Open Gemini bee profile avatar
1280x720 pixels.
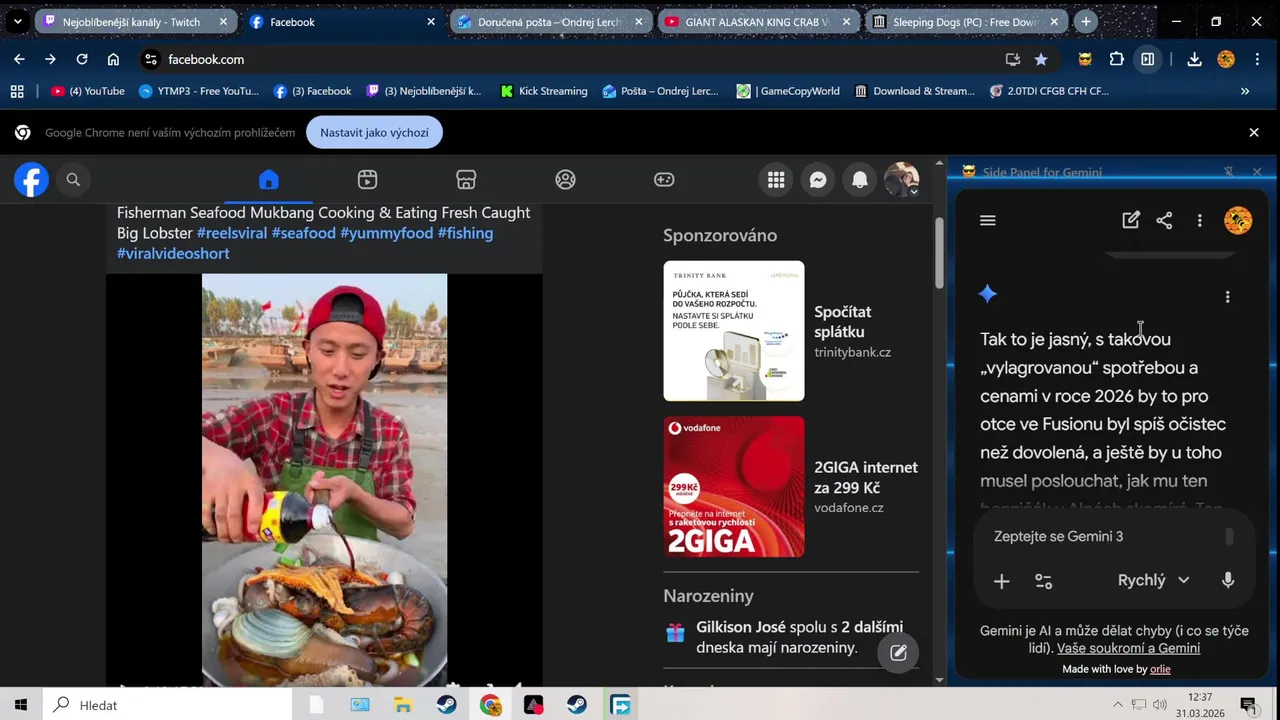1238,220
